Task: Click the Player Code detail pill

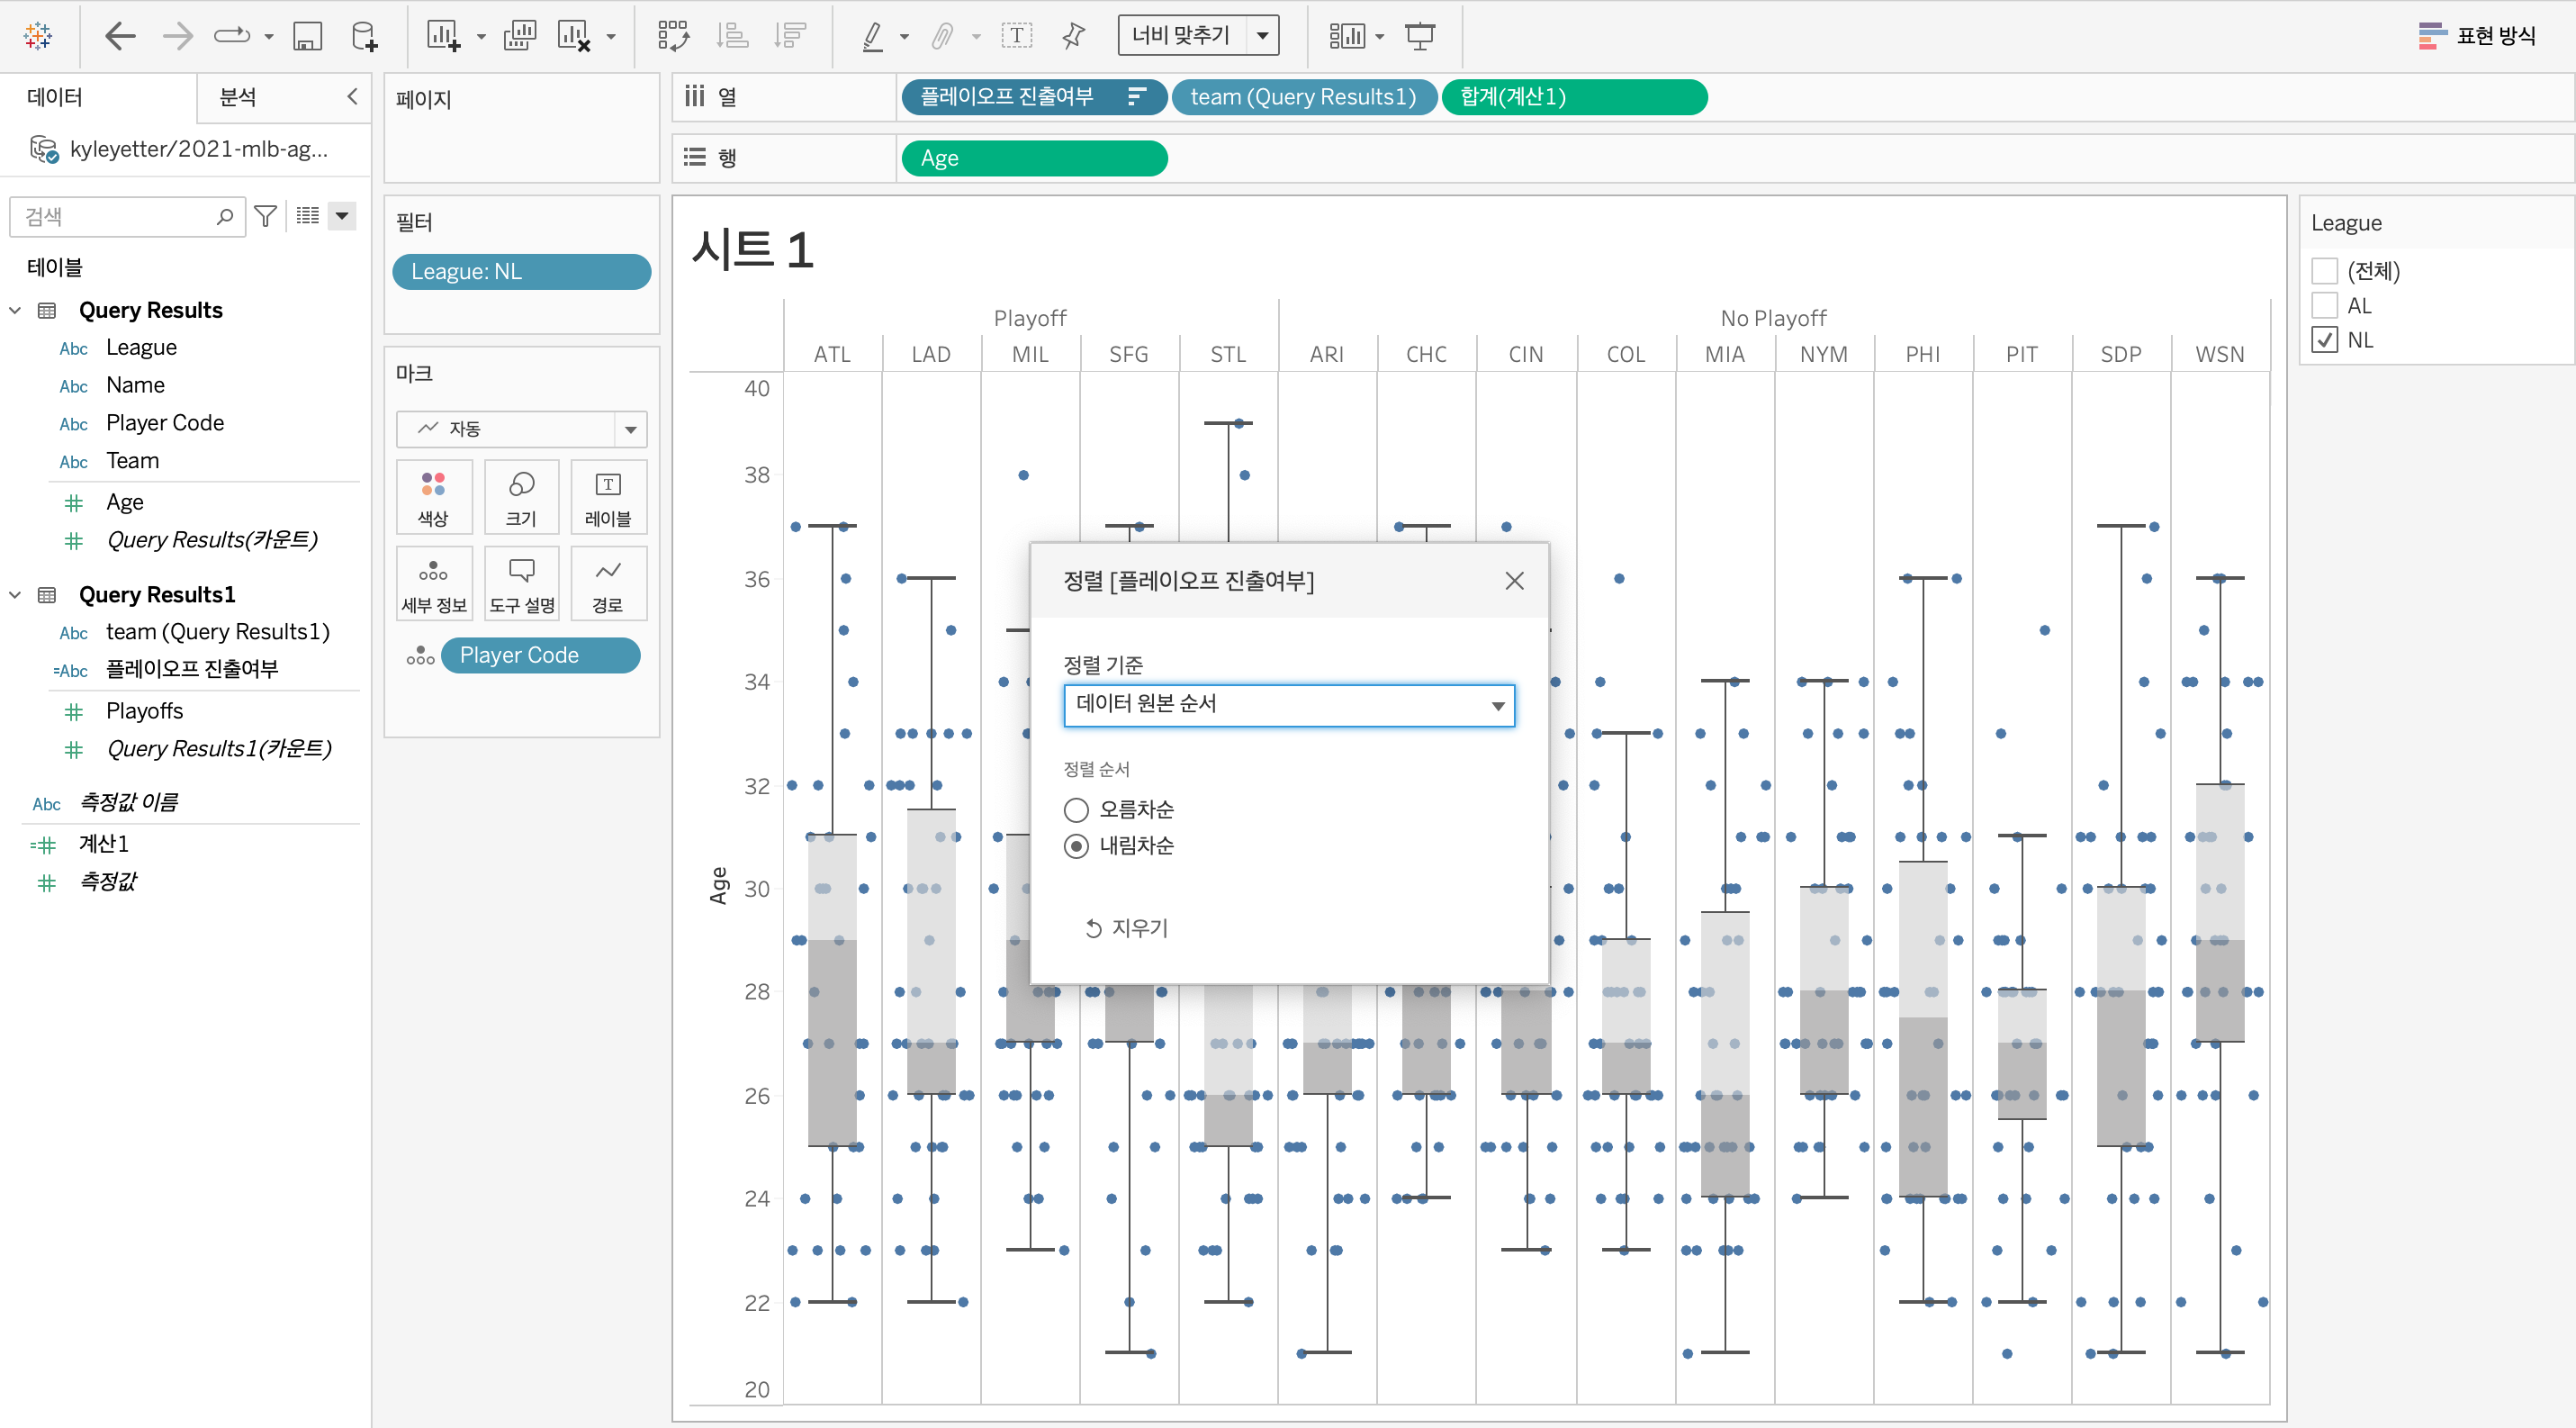Action: click(540, 656)
